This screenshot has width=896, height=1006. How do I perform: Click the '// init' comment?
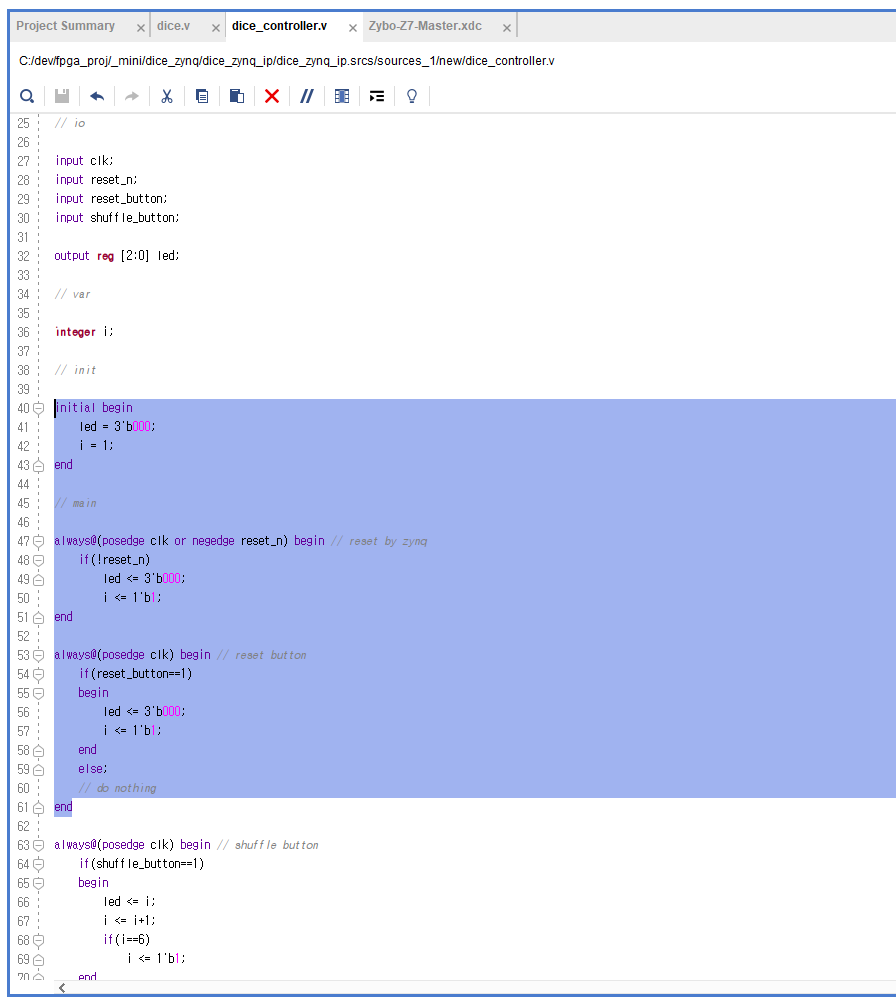[75, 370]
